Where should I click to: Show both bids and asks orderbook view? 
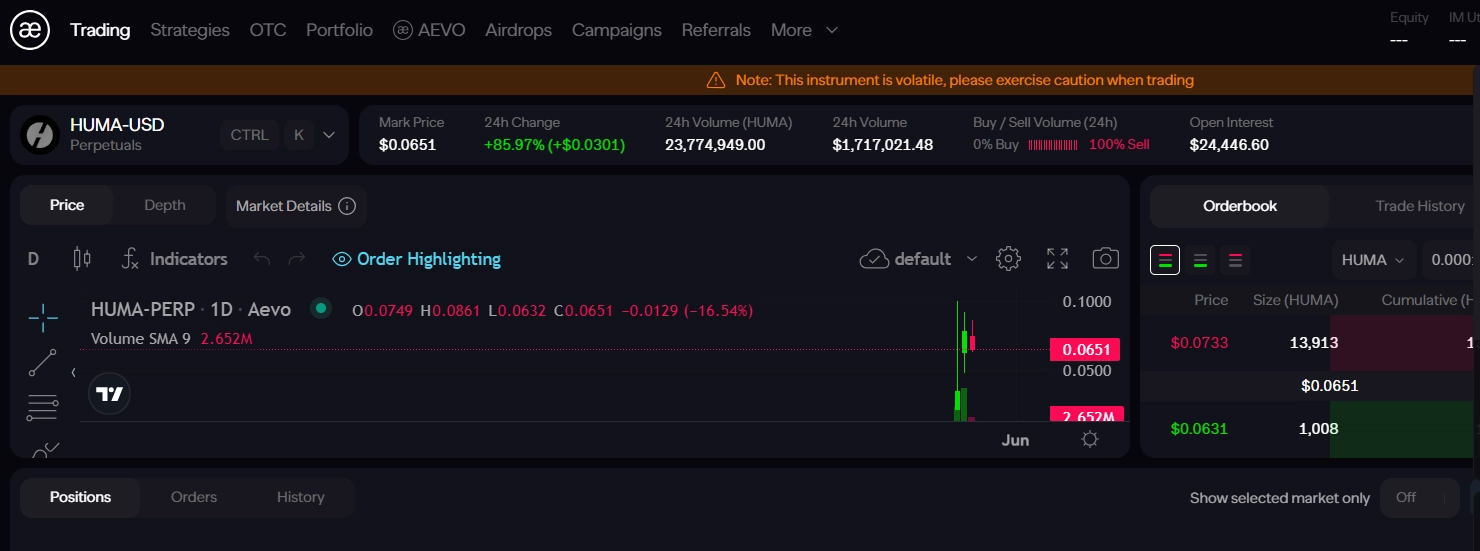[1165, 260]
